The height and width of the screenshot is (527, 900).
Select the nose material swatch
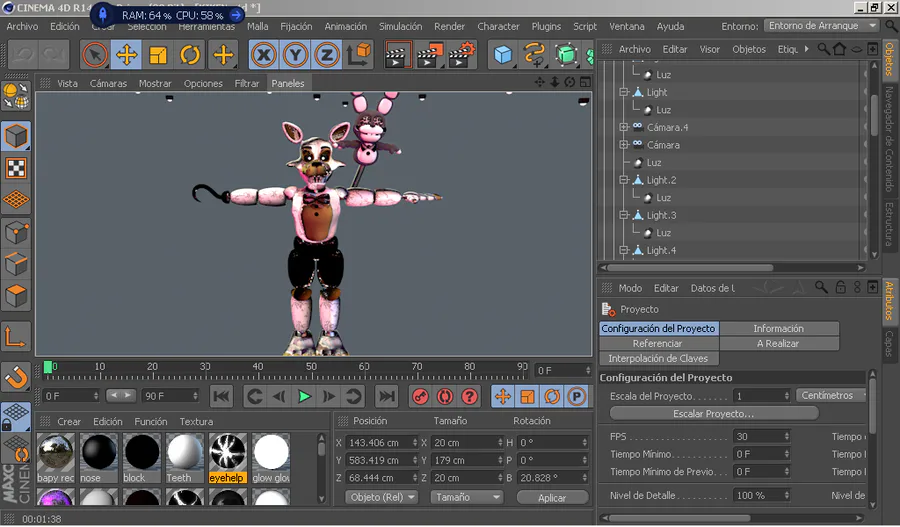(99, 458)
